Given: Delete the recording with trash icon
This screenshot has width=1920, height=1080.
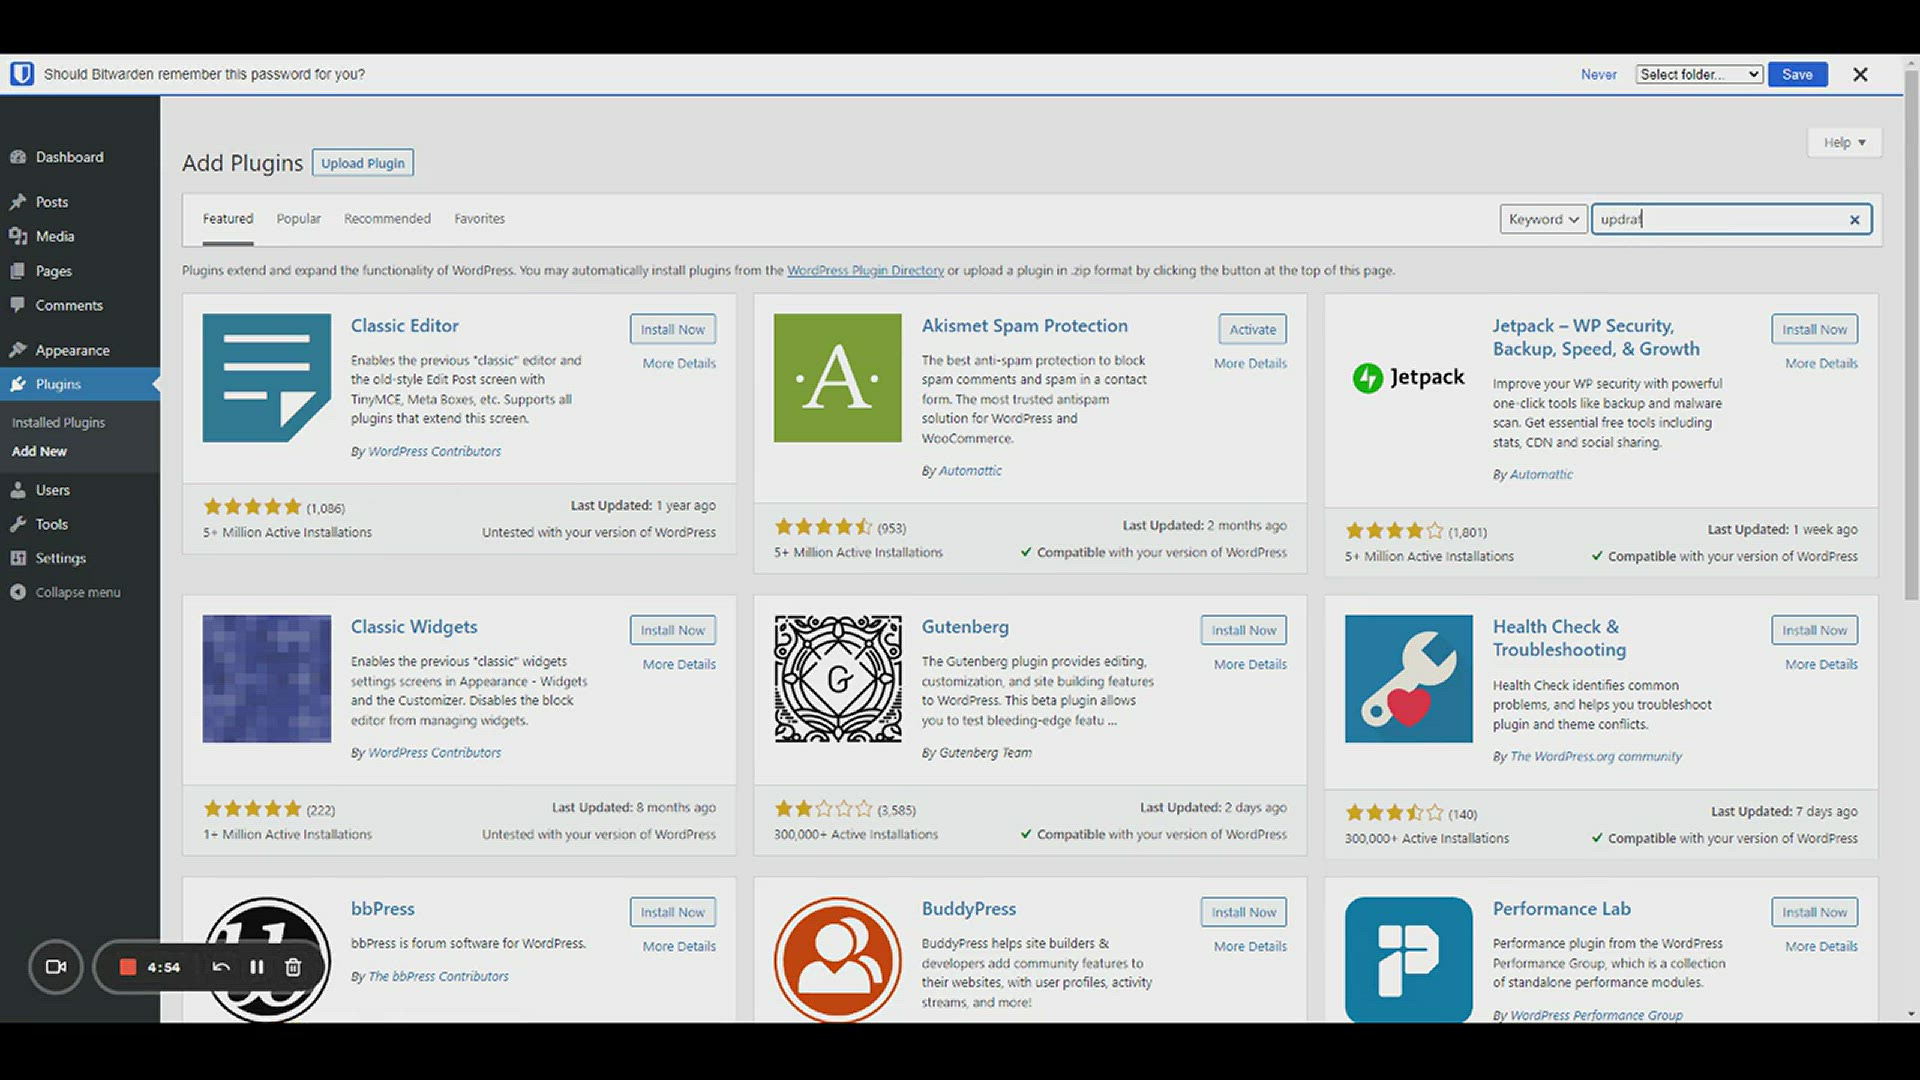Looking at the screenshot, I should tap(293, 967).
